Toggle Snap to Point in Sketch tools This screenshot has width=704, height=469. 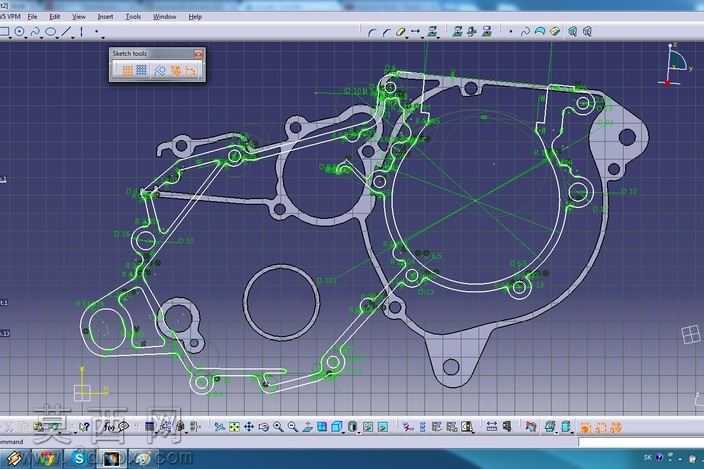pos(141,70)
